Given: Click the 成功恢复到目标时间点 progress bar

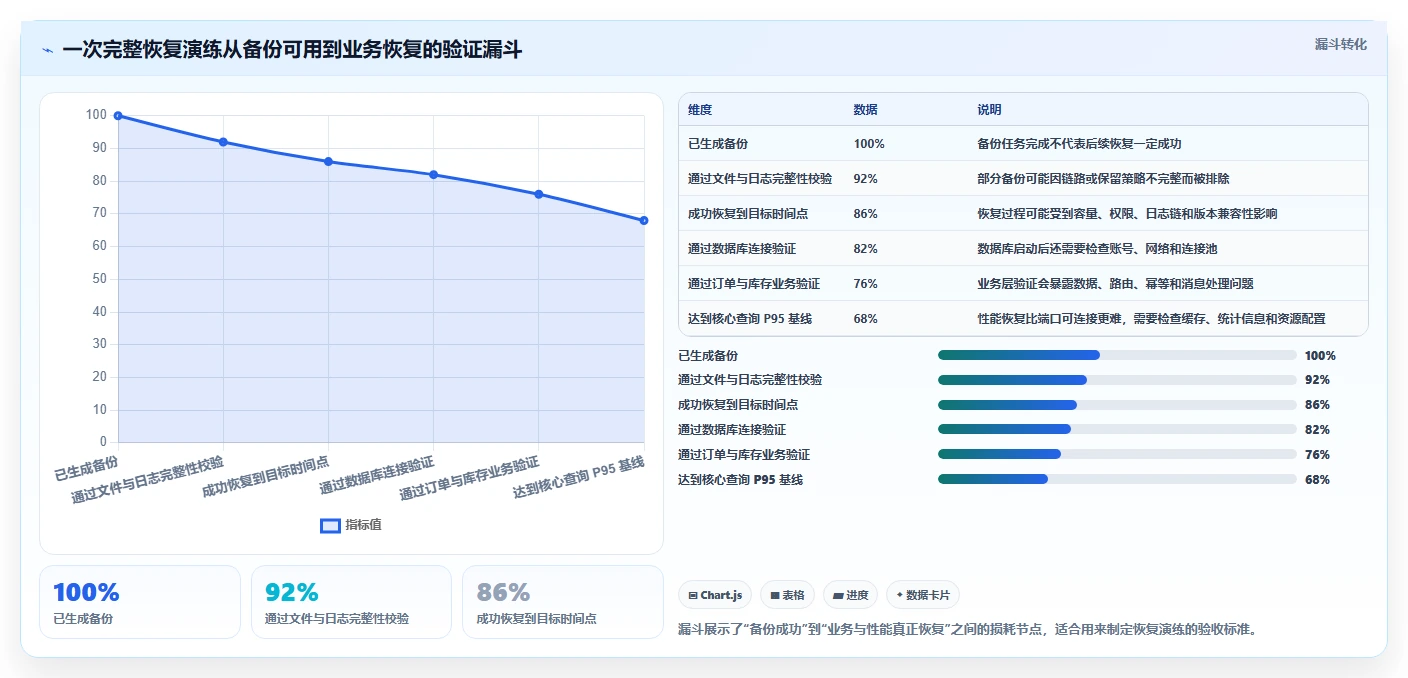Looking at the screenshot, I should (x=1117, y=405).
